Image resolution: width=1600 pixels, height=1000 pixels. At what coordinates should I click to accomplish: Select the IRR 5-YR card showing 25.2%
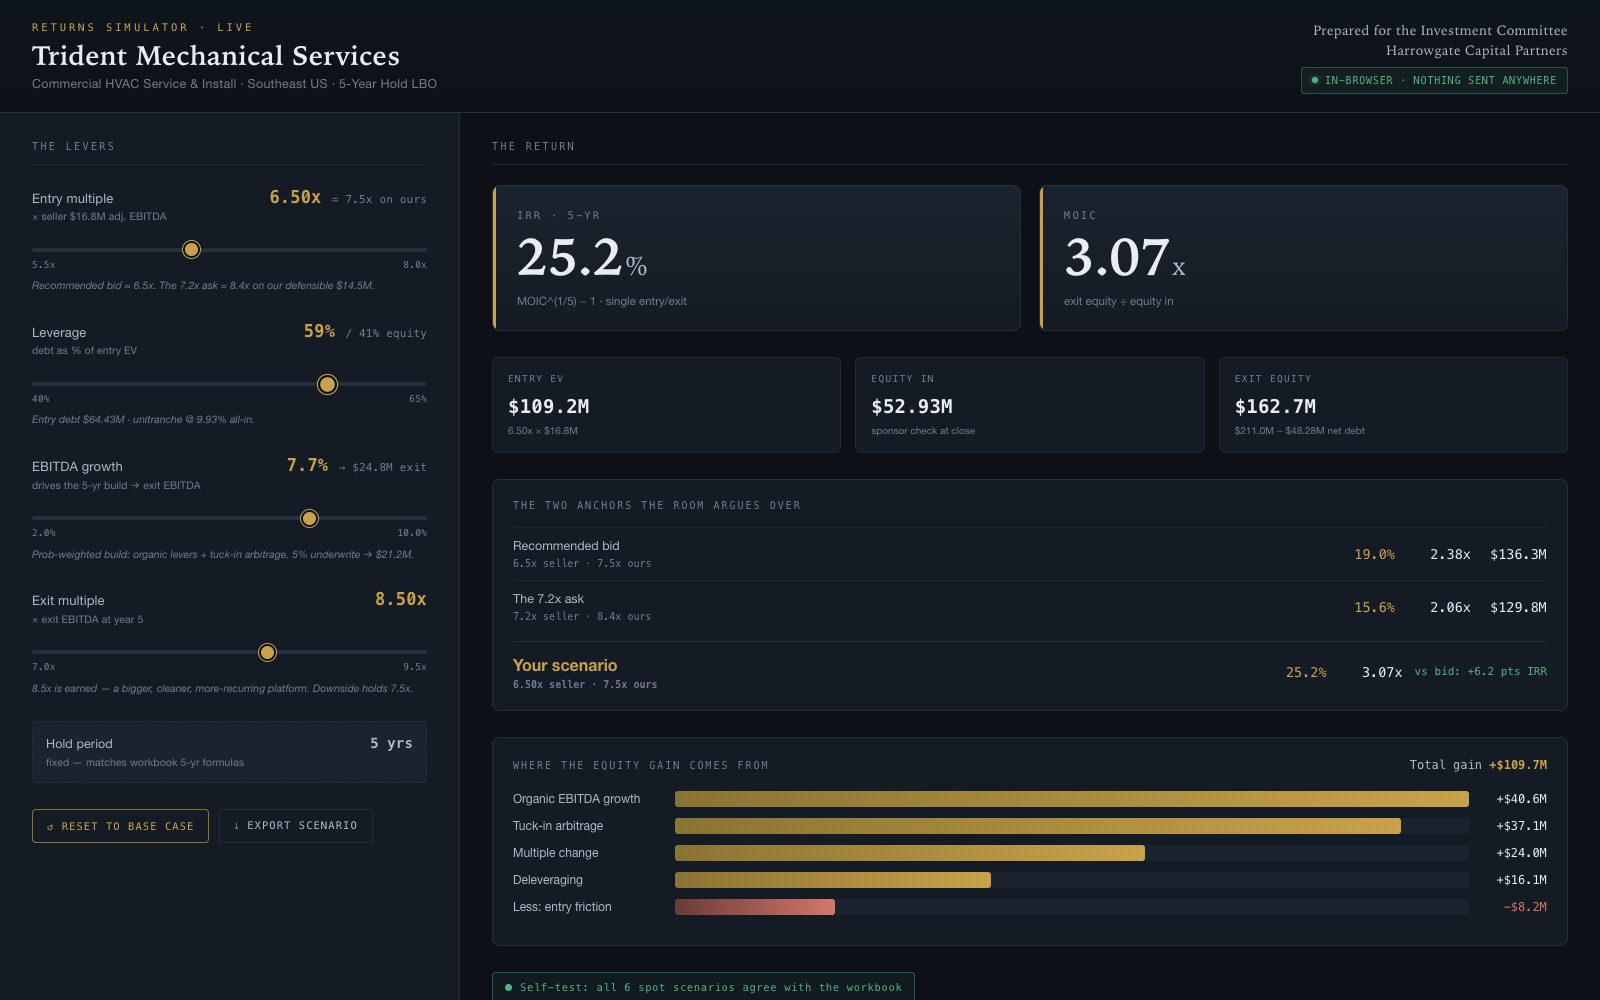pos(756,258)
